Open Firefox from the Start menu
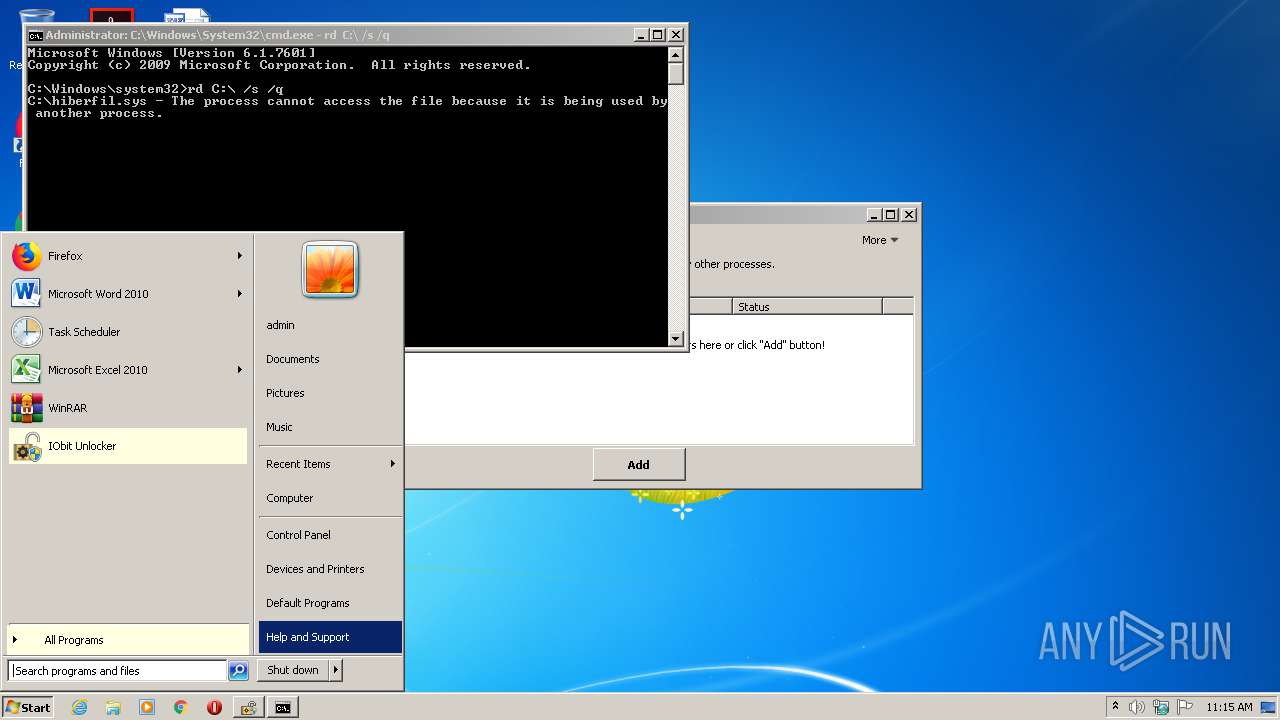 point(127,256)
